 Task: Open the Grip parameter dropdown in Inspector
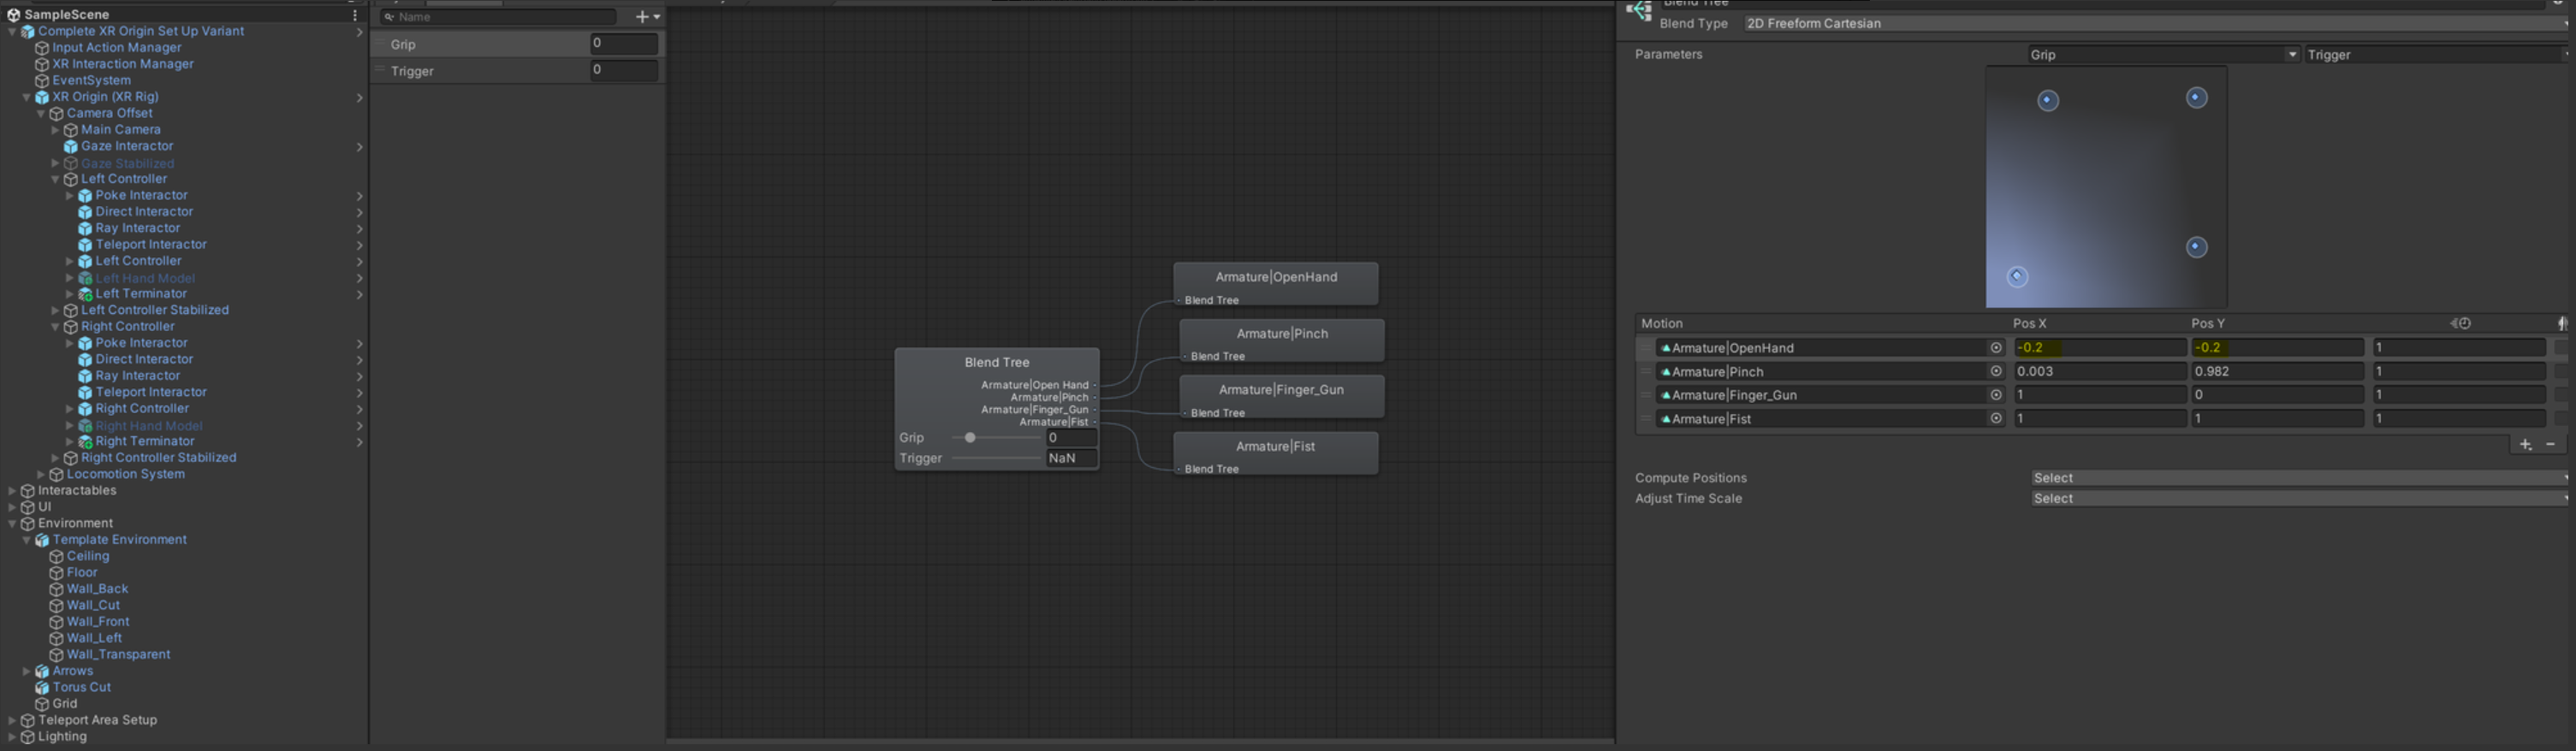[x=2164, y=55]
